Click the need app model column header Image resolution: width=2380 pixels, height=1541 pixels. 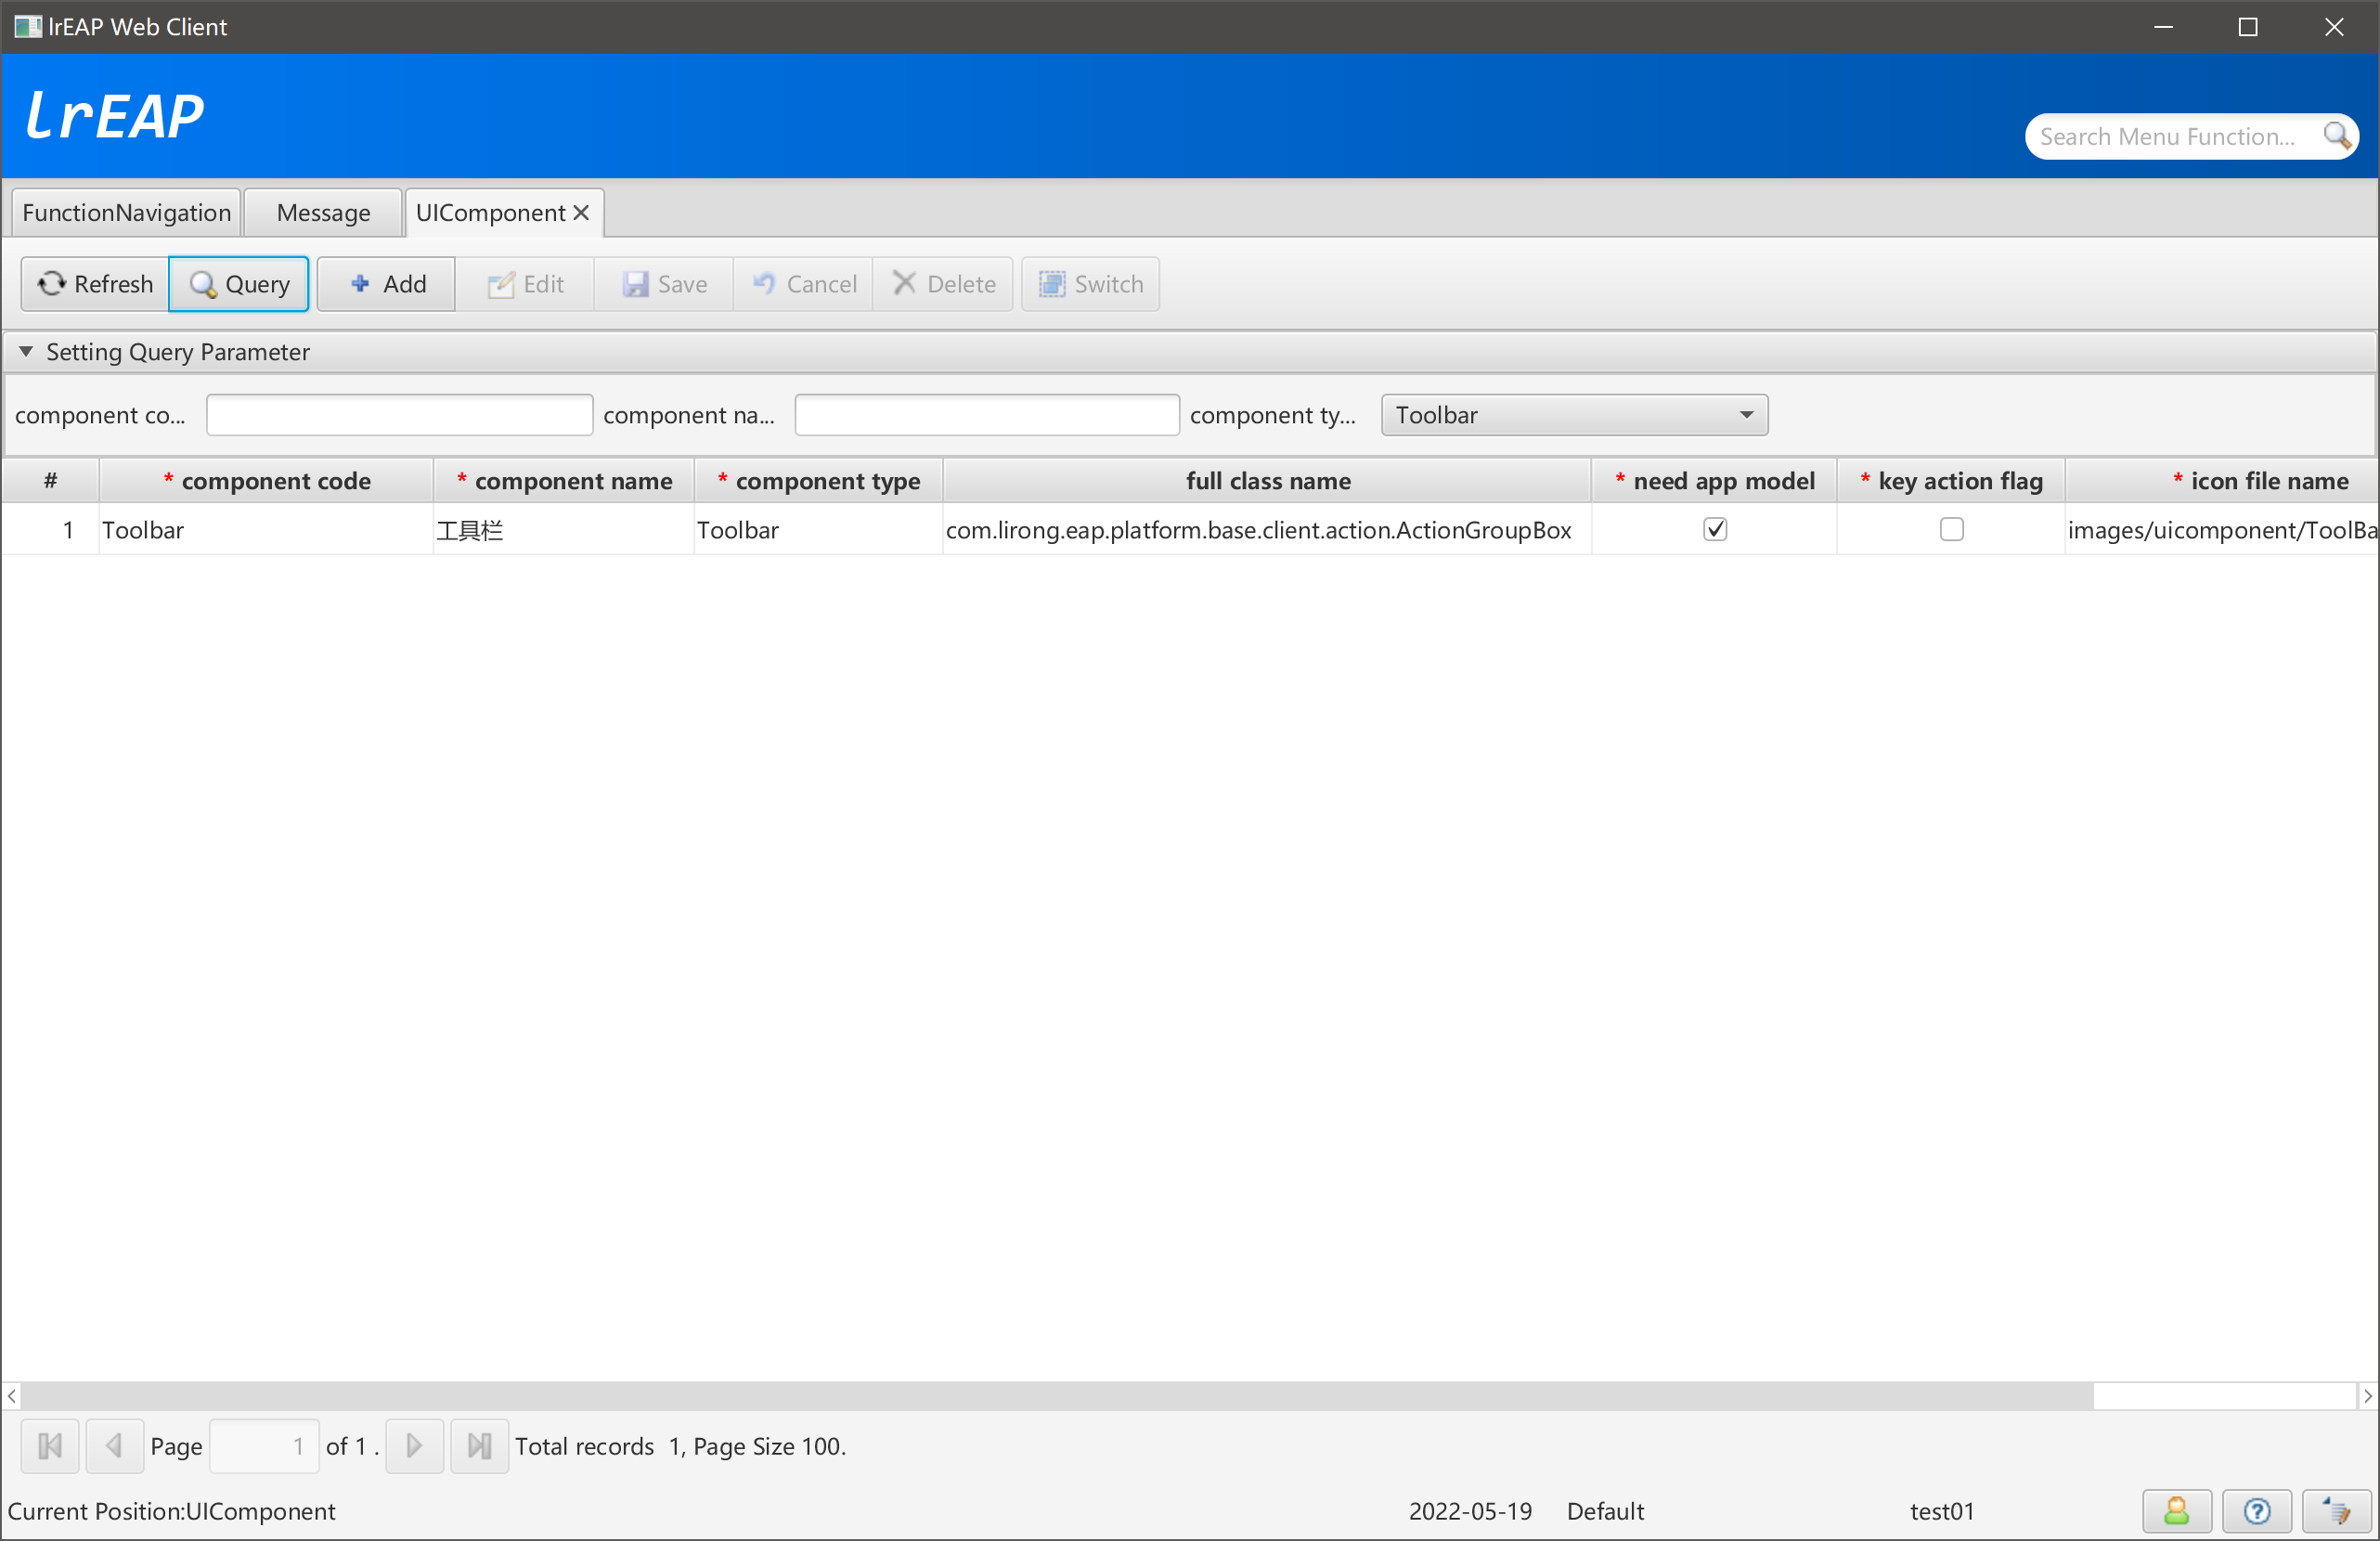[x=1714, y=481]
